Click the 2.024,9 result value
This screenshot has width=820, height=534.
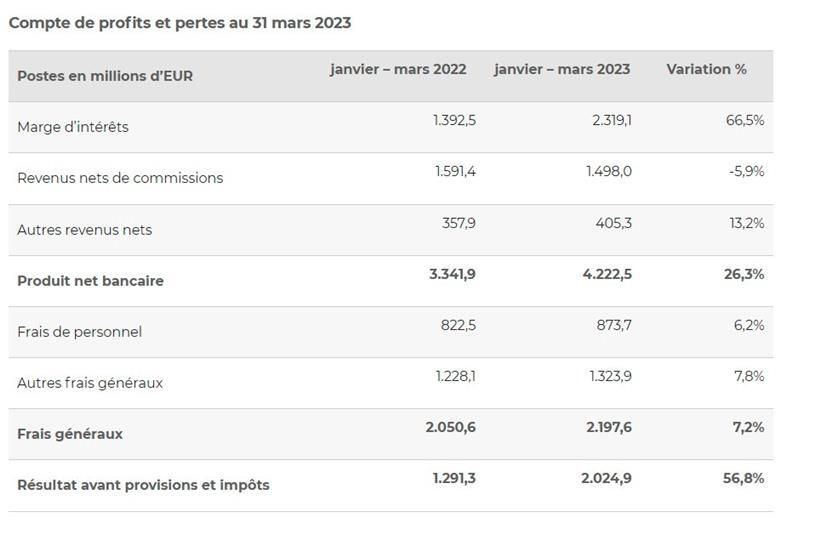pos(606,478)
